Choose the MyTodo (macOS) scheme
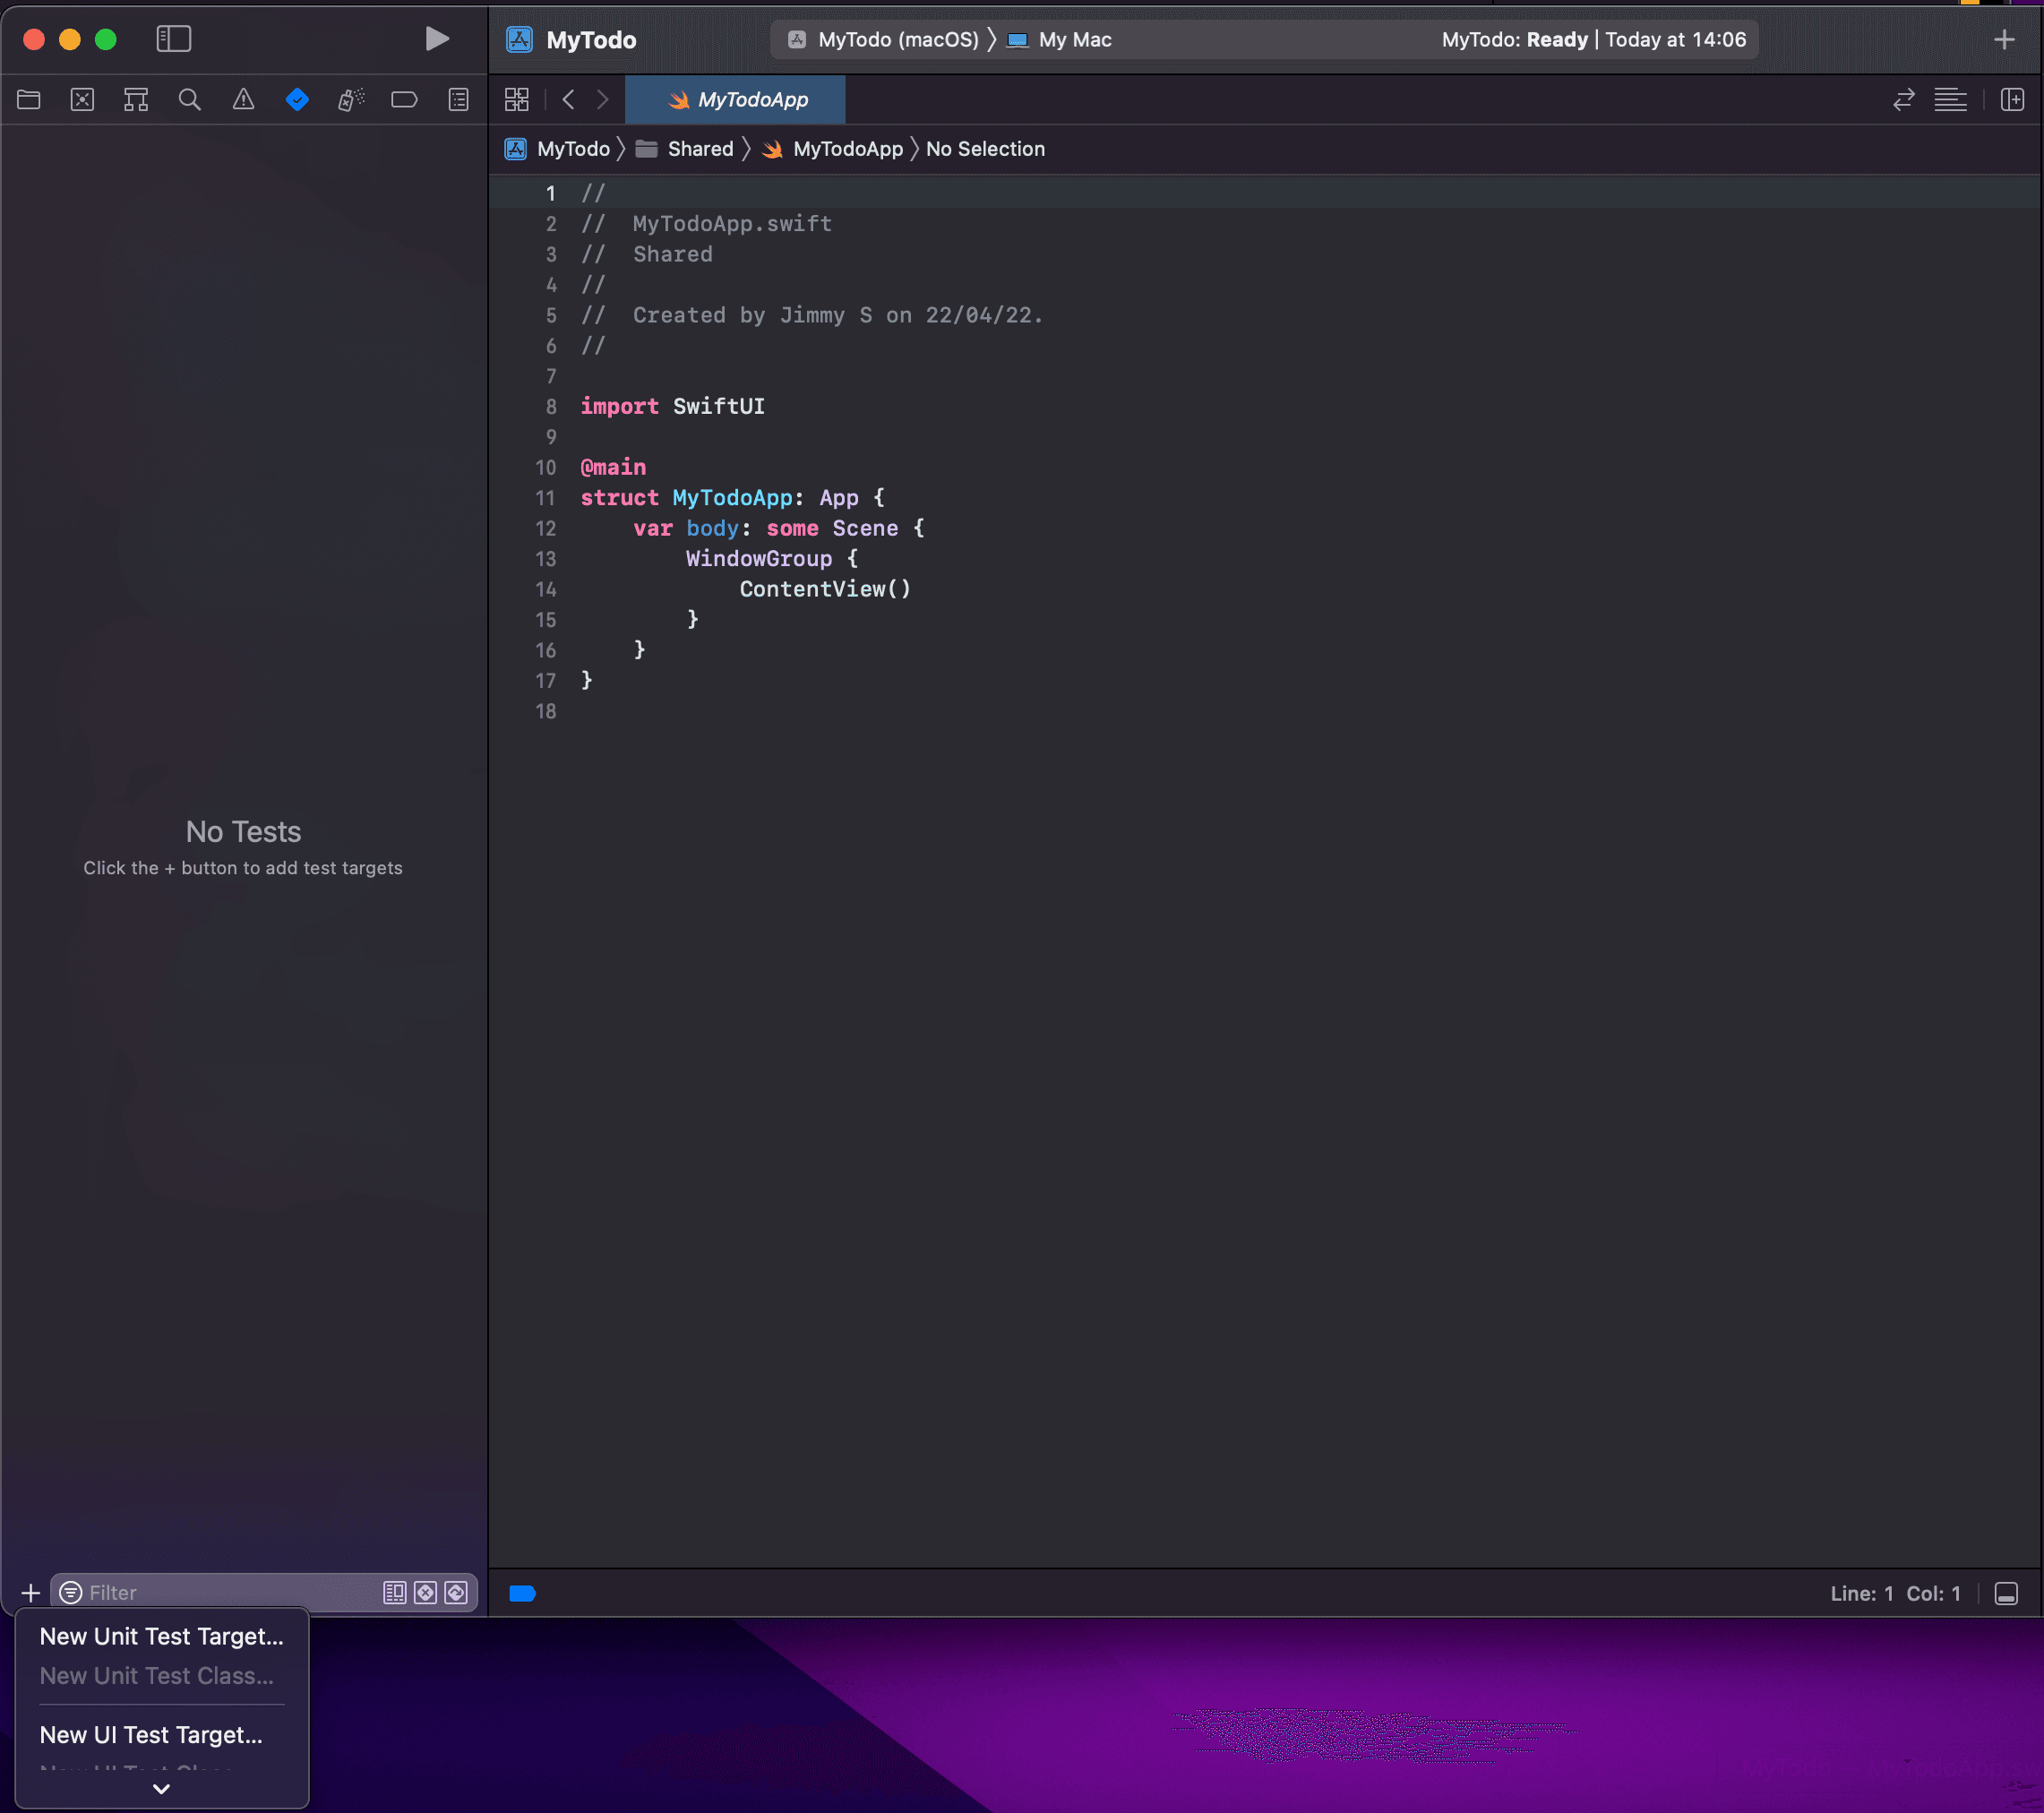Viewport: 2044px width, 1813px height. point(883,39)
